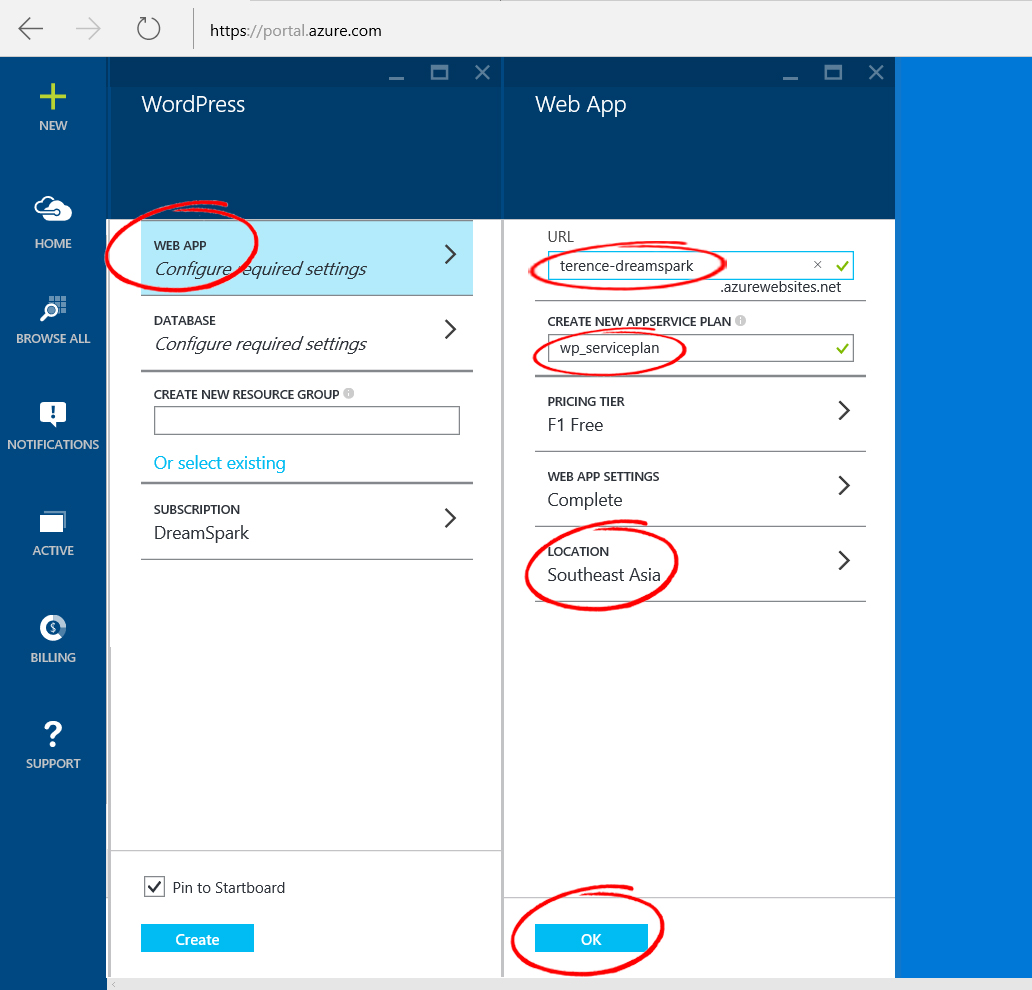1032x990 pixels.
Task: Focus the wp_serviceplan input field
Action: [700, 348]
